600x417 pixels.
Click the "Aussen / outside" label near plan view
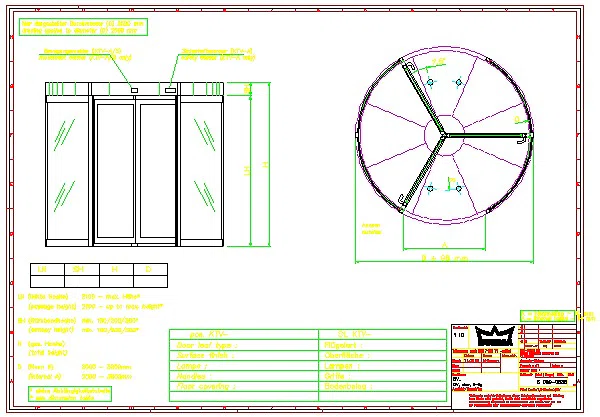(372, 229)
